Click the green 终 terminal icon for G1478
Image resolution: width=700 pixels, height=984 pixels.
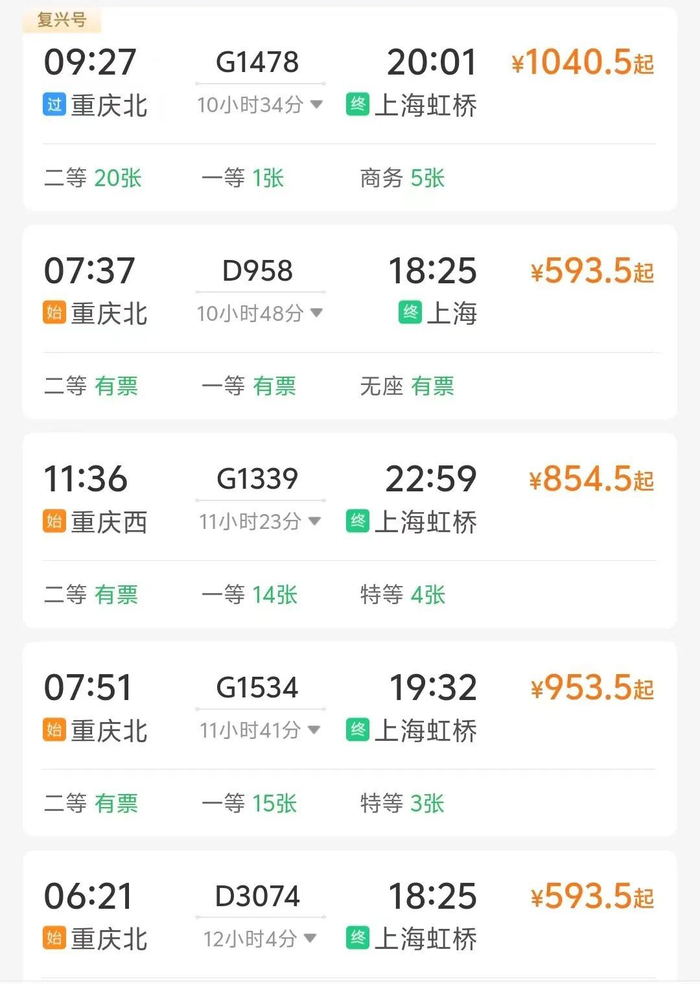[x=357, y=105]
